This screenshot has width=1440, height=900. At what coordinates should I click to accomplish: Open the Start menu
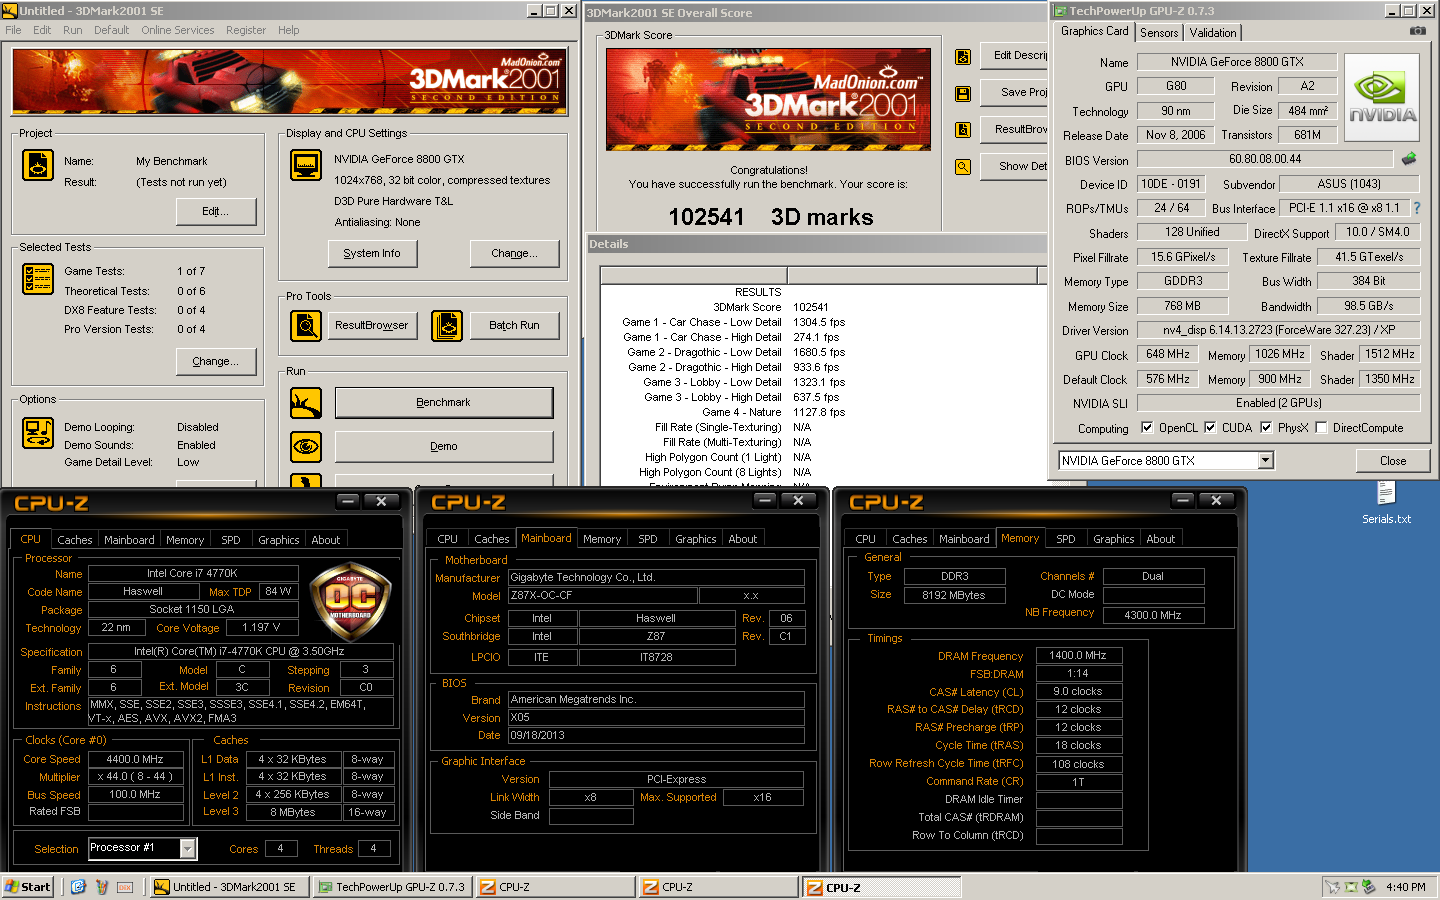(x=28, y=887)
